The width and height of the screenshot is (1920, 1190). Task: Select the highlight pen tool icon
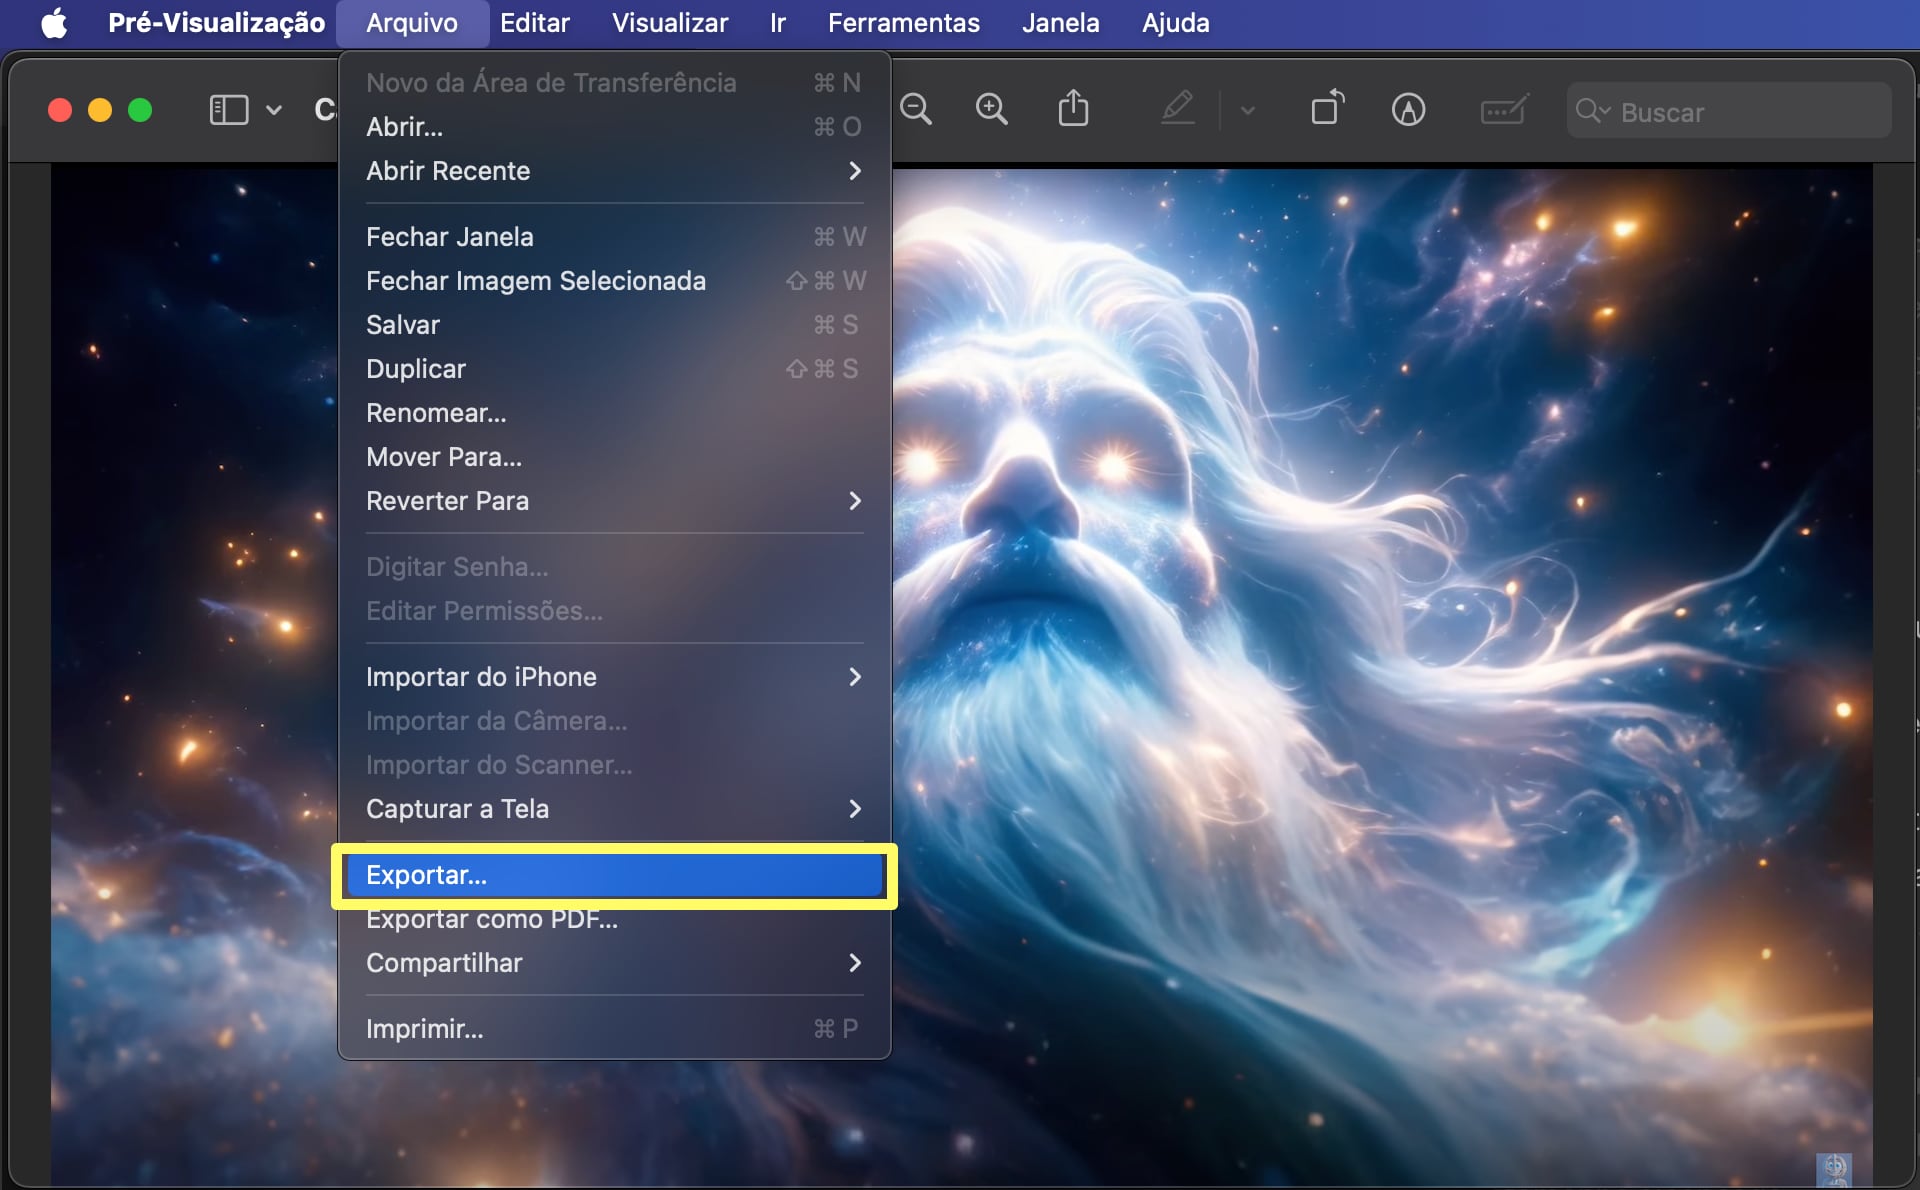tap(1177, 108)
